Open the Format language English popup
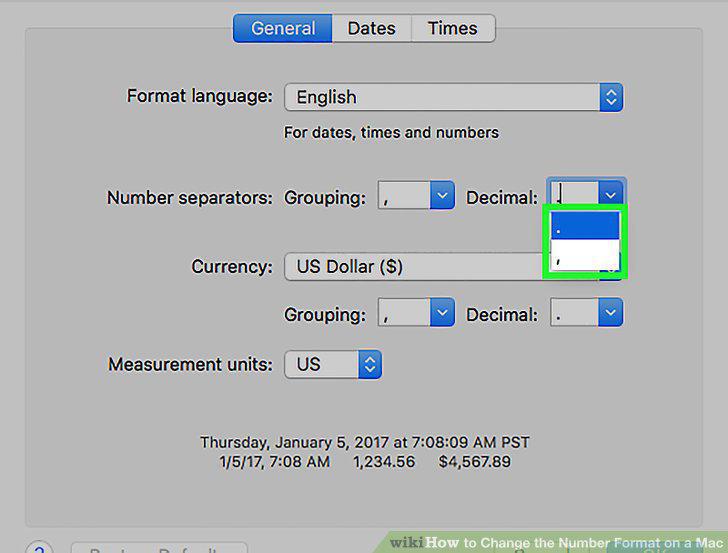The height and width of the screenshot is (553, 728). (454, 97)
